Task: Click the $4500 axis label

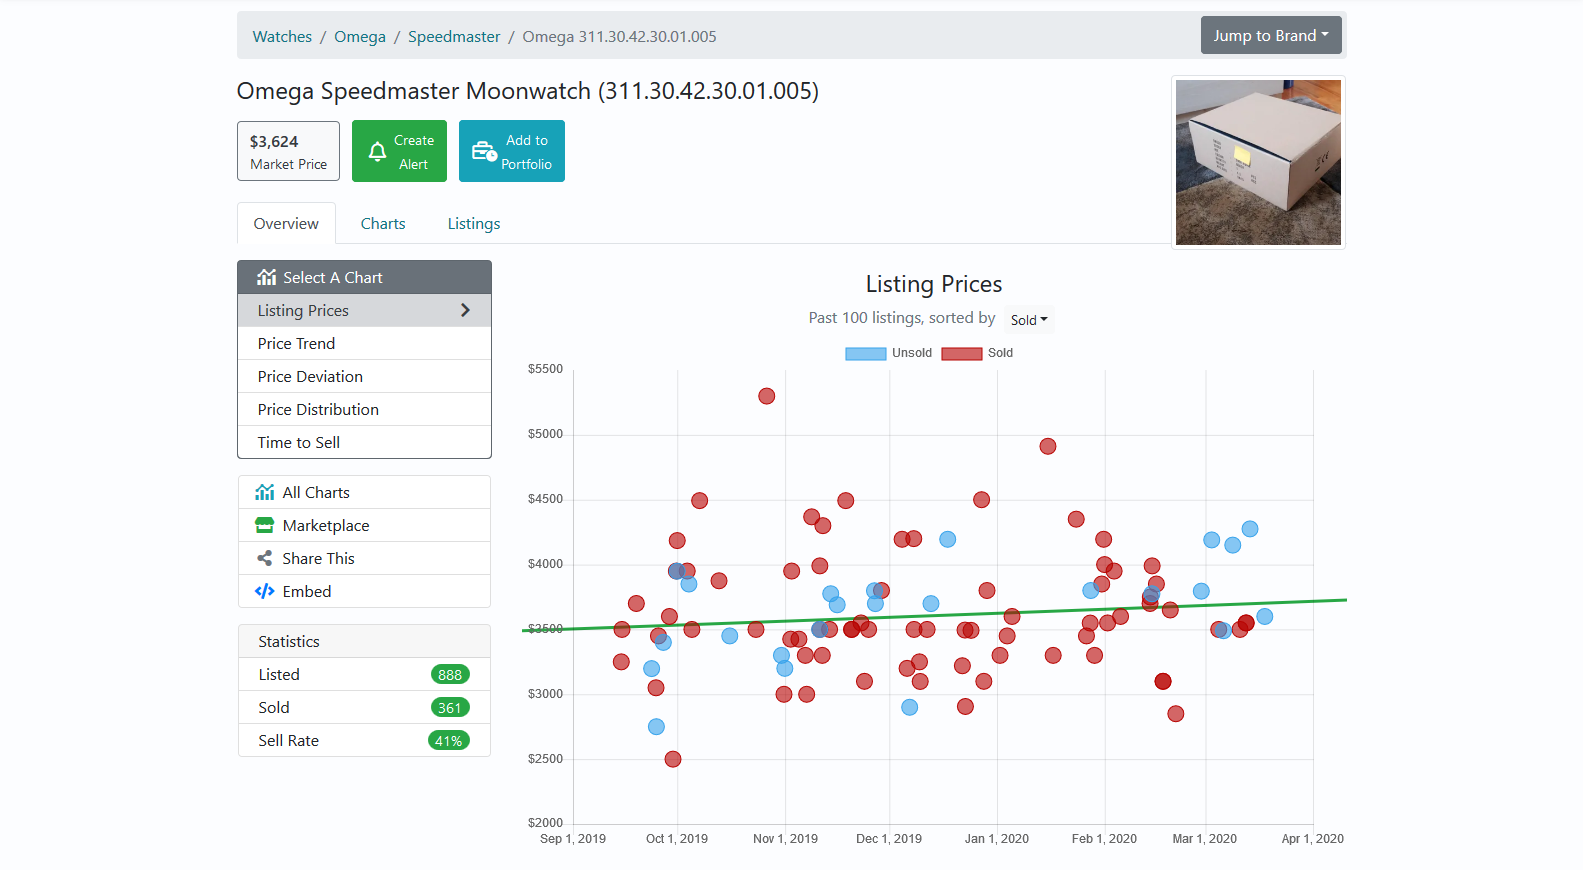Action: [545, 499]
